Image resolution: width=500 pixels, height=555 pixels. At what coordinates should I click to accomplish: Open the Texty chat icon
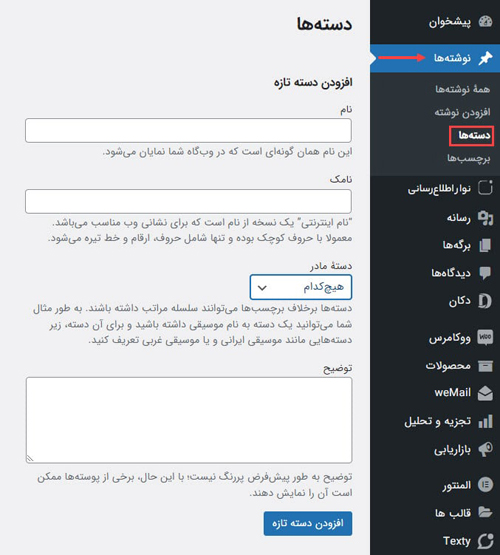[485, 541]
